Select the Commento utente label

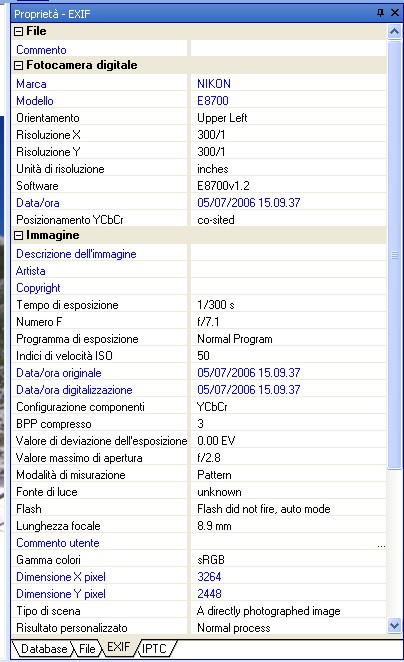[58, 543]
